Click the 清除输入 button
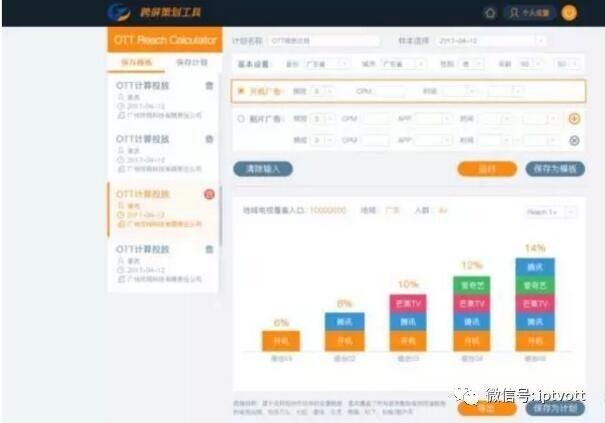The height and width of the screenshot is (423, 605). coord(263,169)
